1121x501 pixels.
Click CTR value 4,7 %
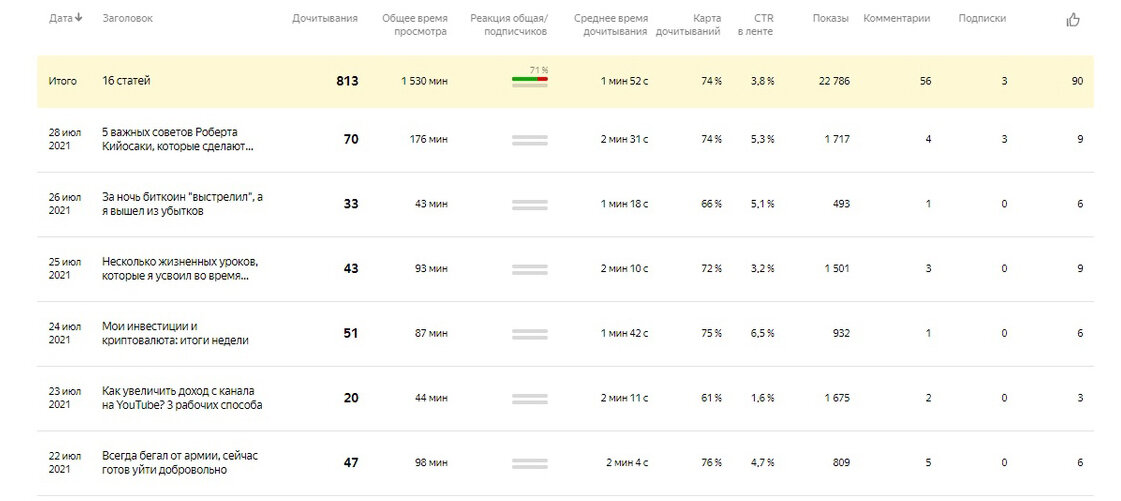point(762,462)
